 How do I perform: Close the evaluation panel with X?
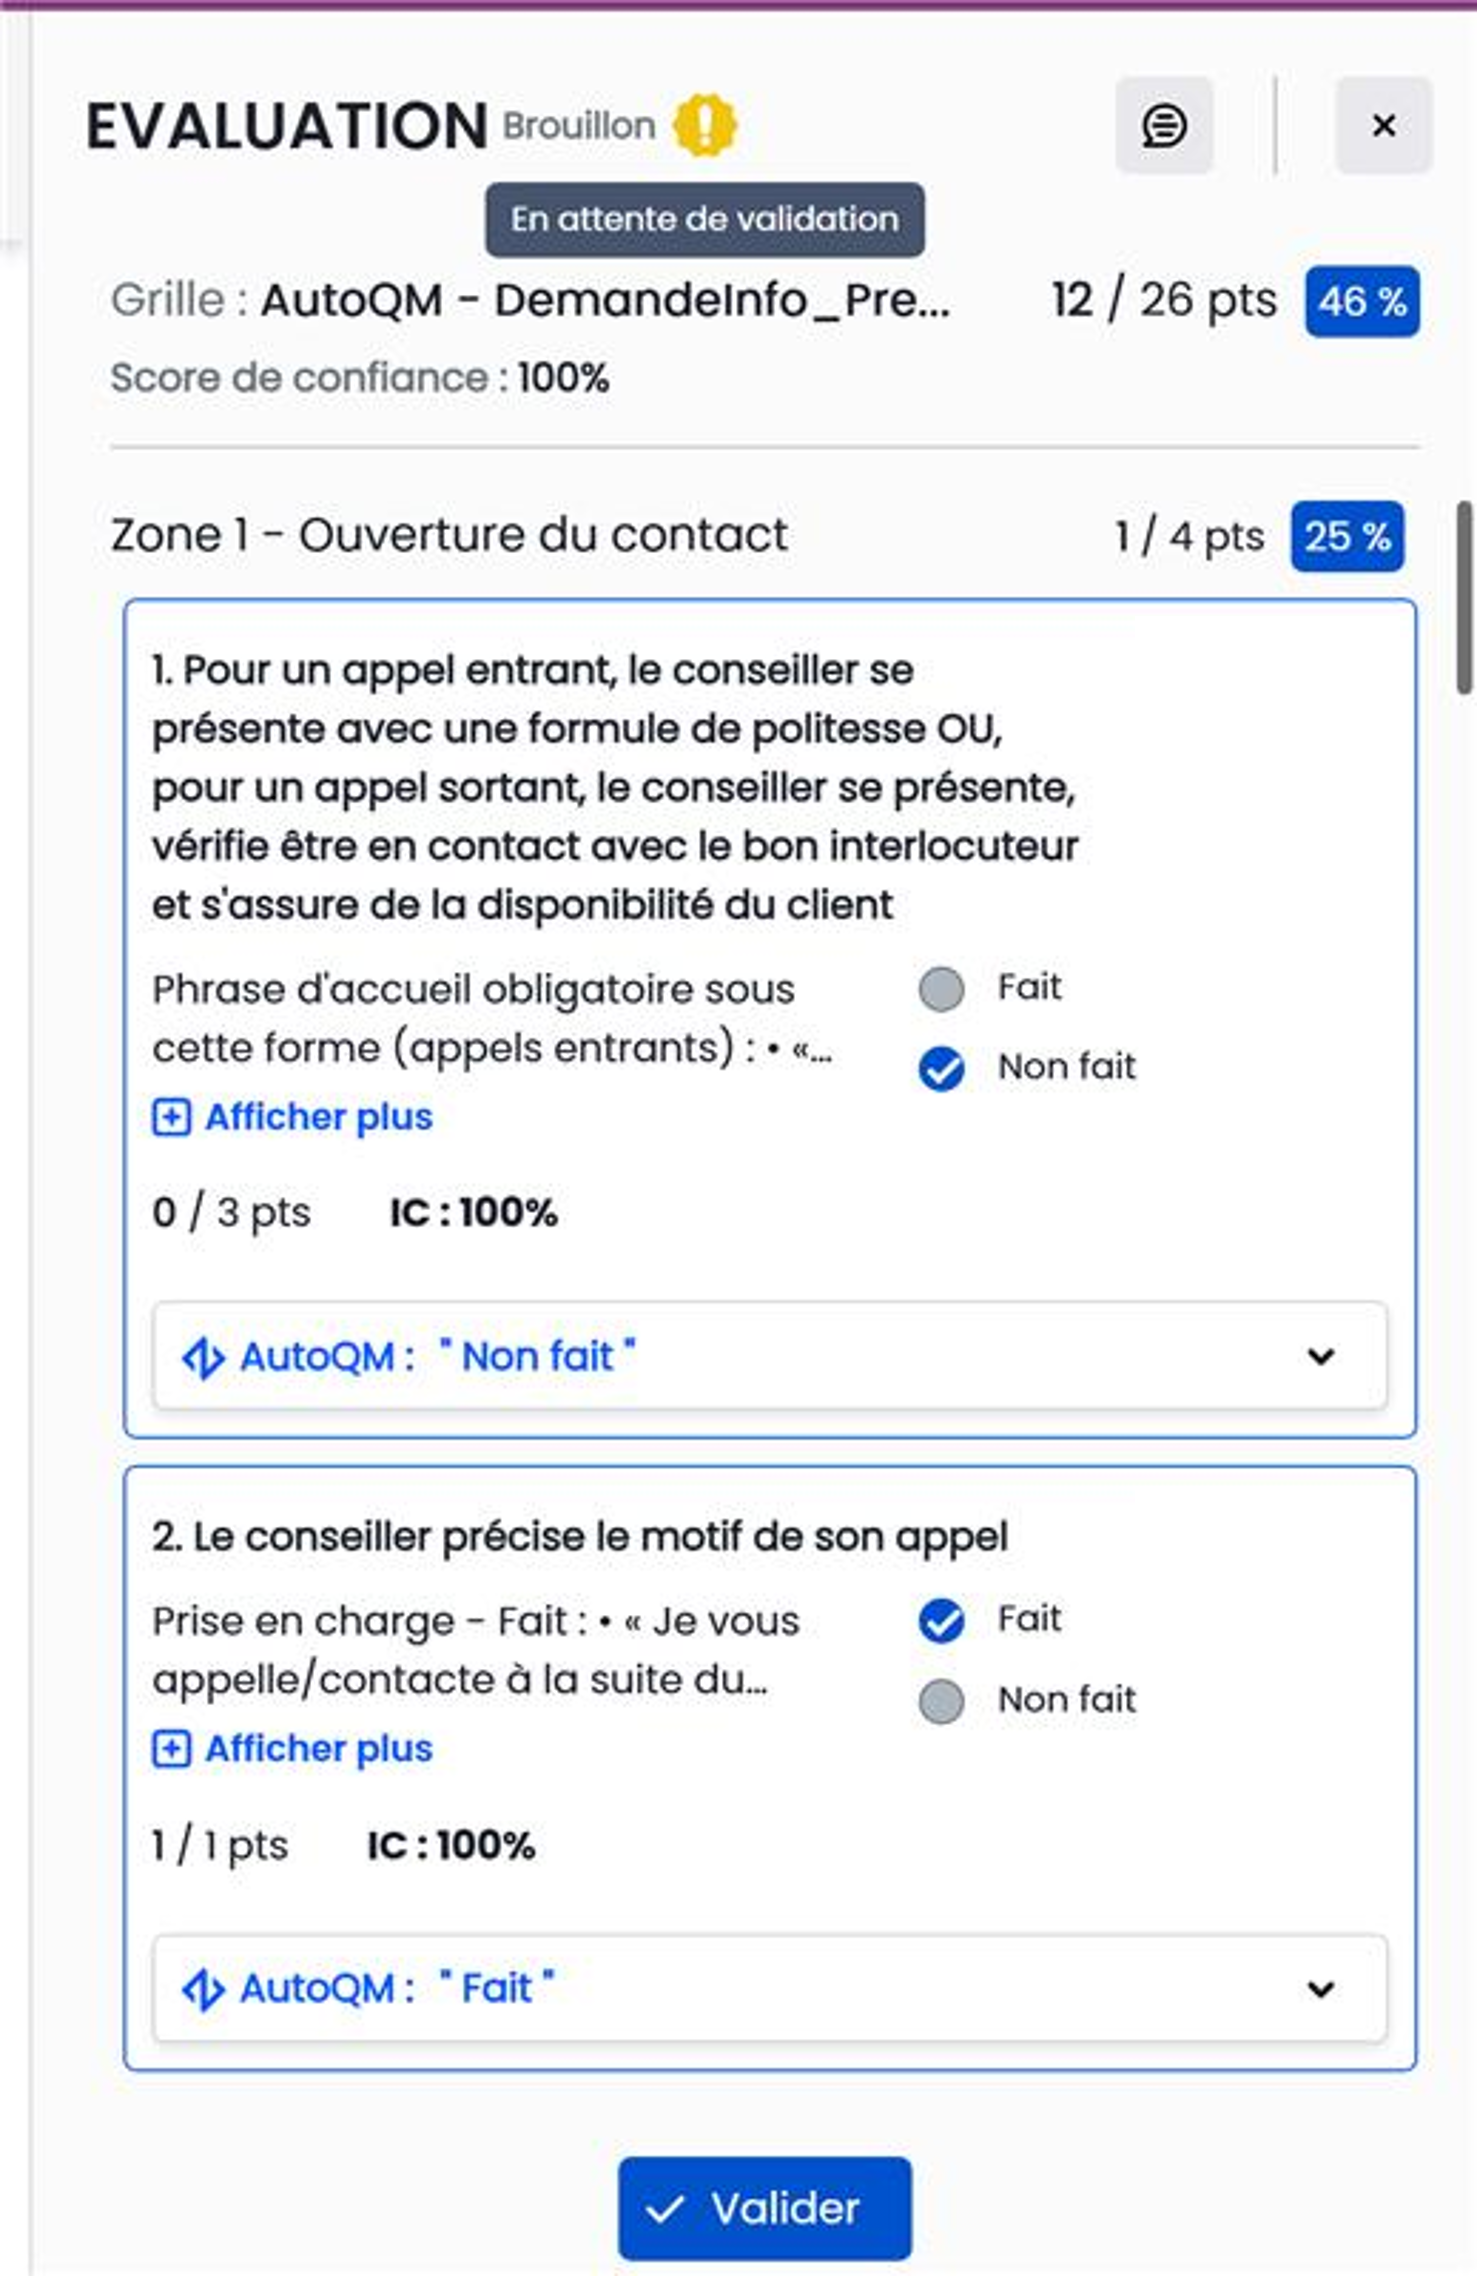(1383, 126)
